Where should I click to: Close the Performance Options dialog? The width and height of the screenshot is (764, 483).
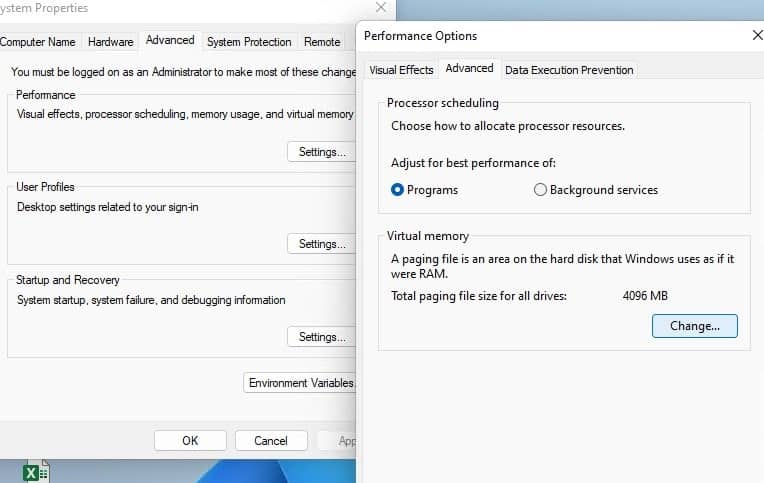coord(756,35)
